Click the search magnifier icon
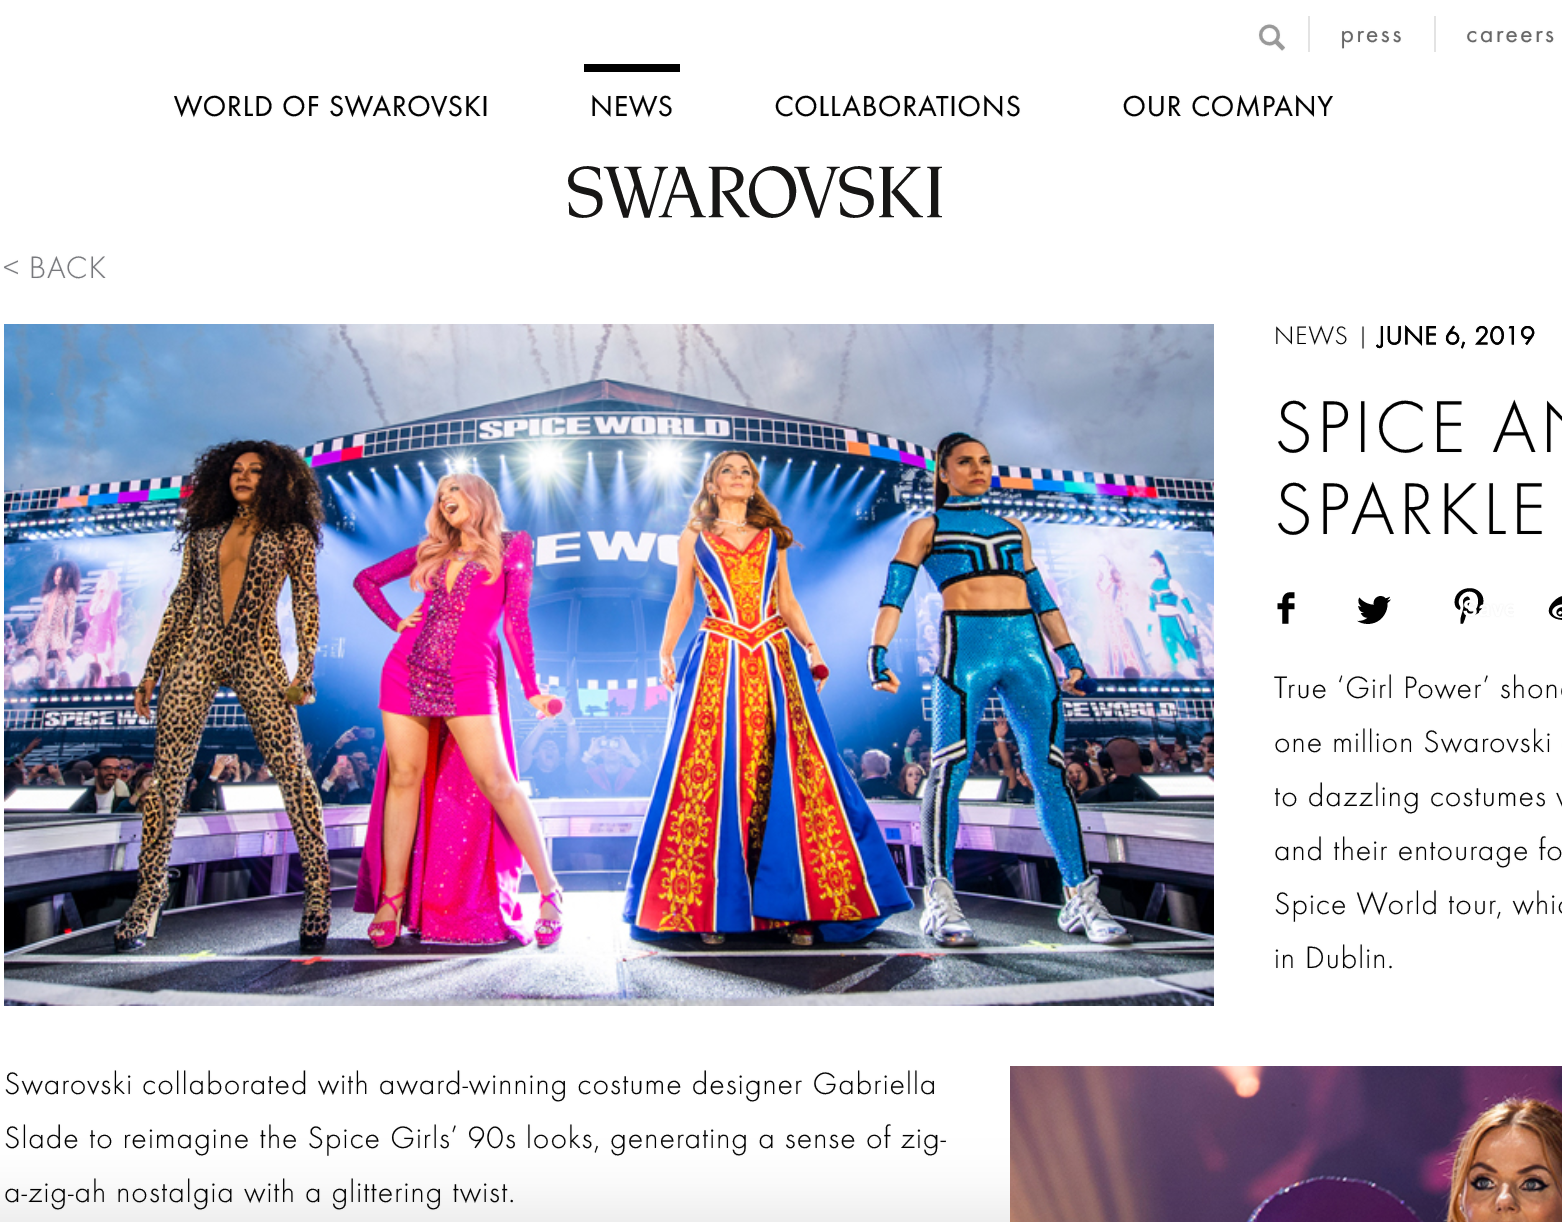This screenshot has width=1562, height=1222. click(x=1271, y=37)
